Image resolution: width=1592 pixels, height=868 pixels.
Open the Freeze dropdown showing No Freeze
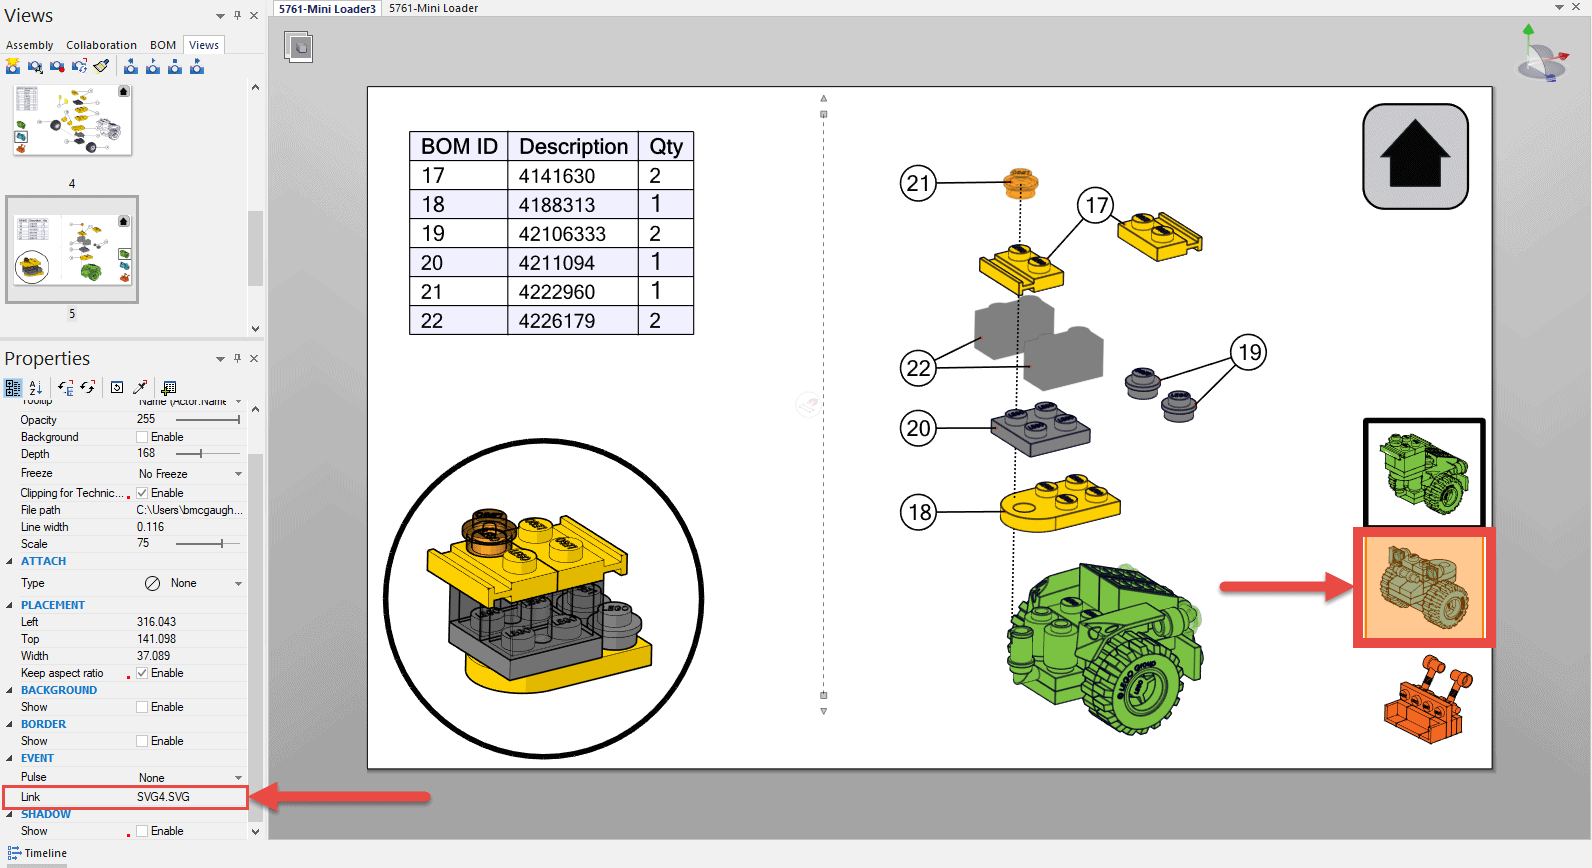pos(238,474)
